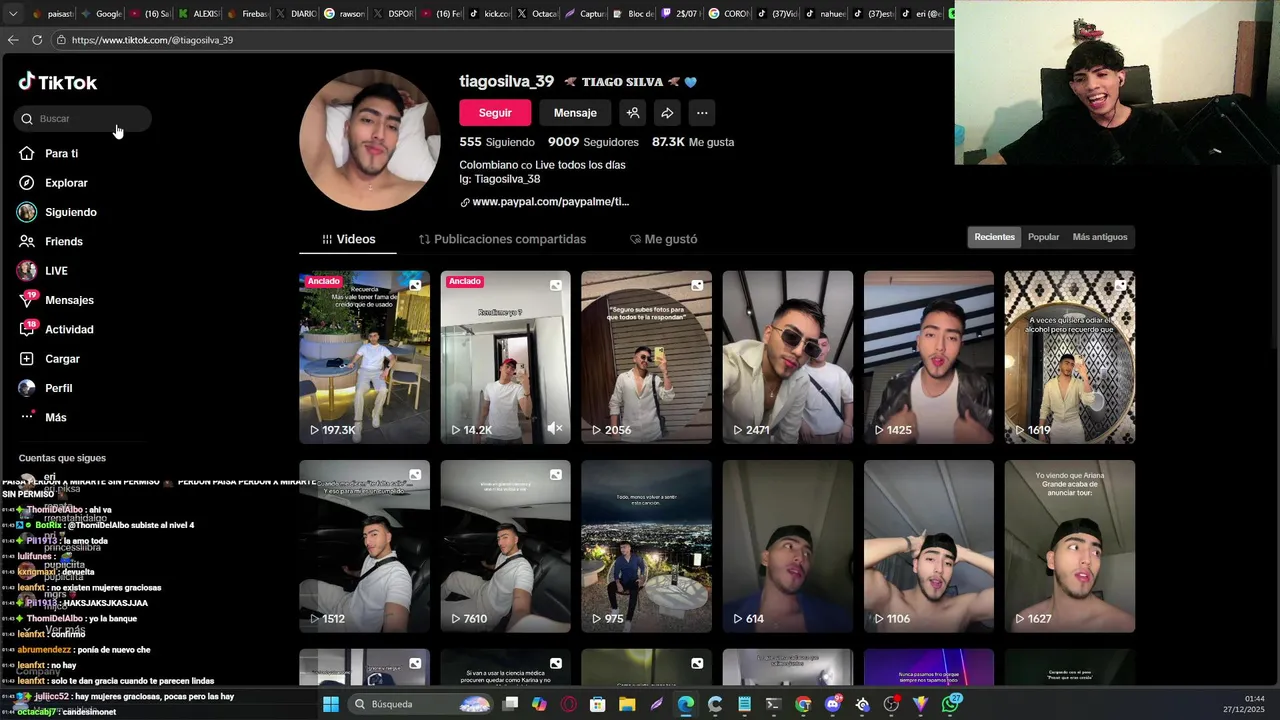Viewport: 1280px width, 720px height.
Task: Click 555 Siguiendo count
Action: [497, 142]
